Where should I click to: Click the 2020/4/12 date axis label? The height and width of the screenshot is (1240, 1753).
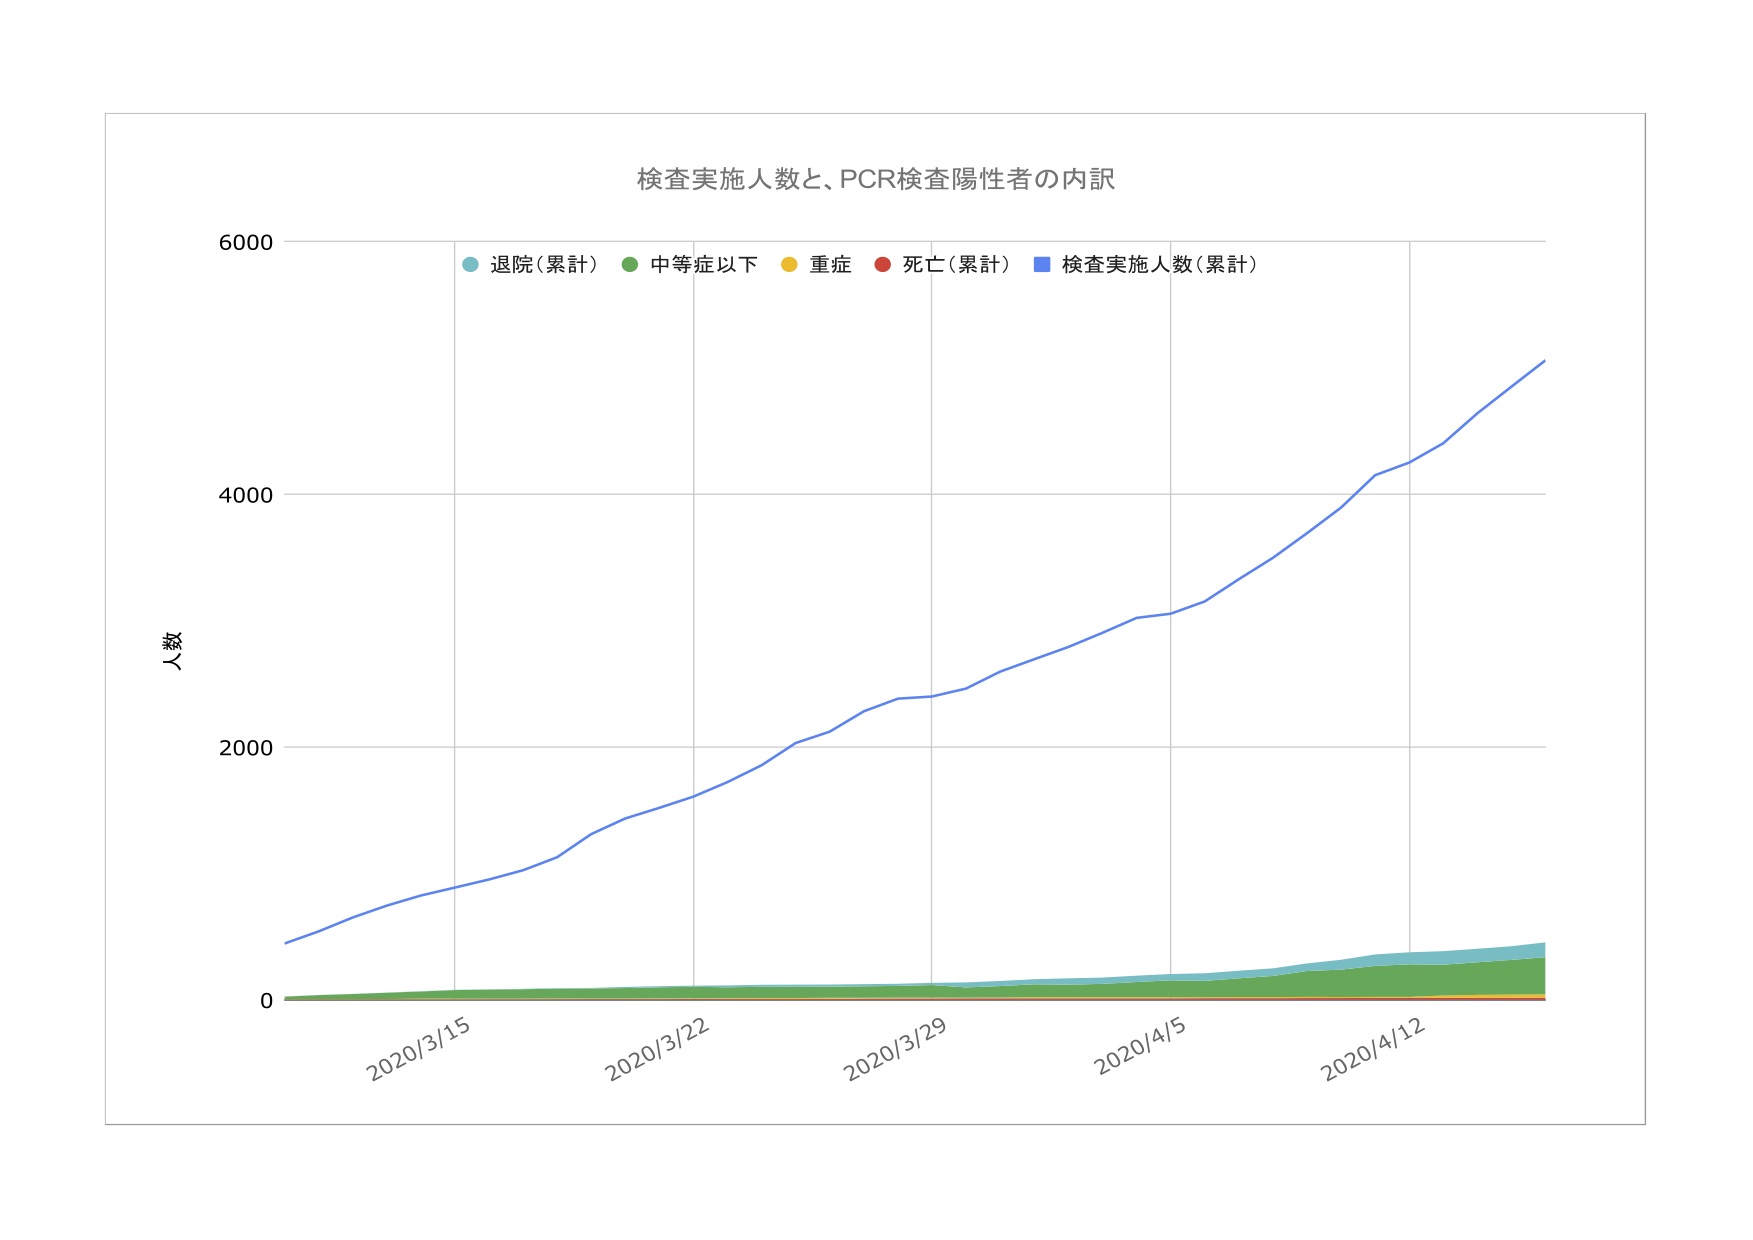click(1373, 1050)
